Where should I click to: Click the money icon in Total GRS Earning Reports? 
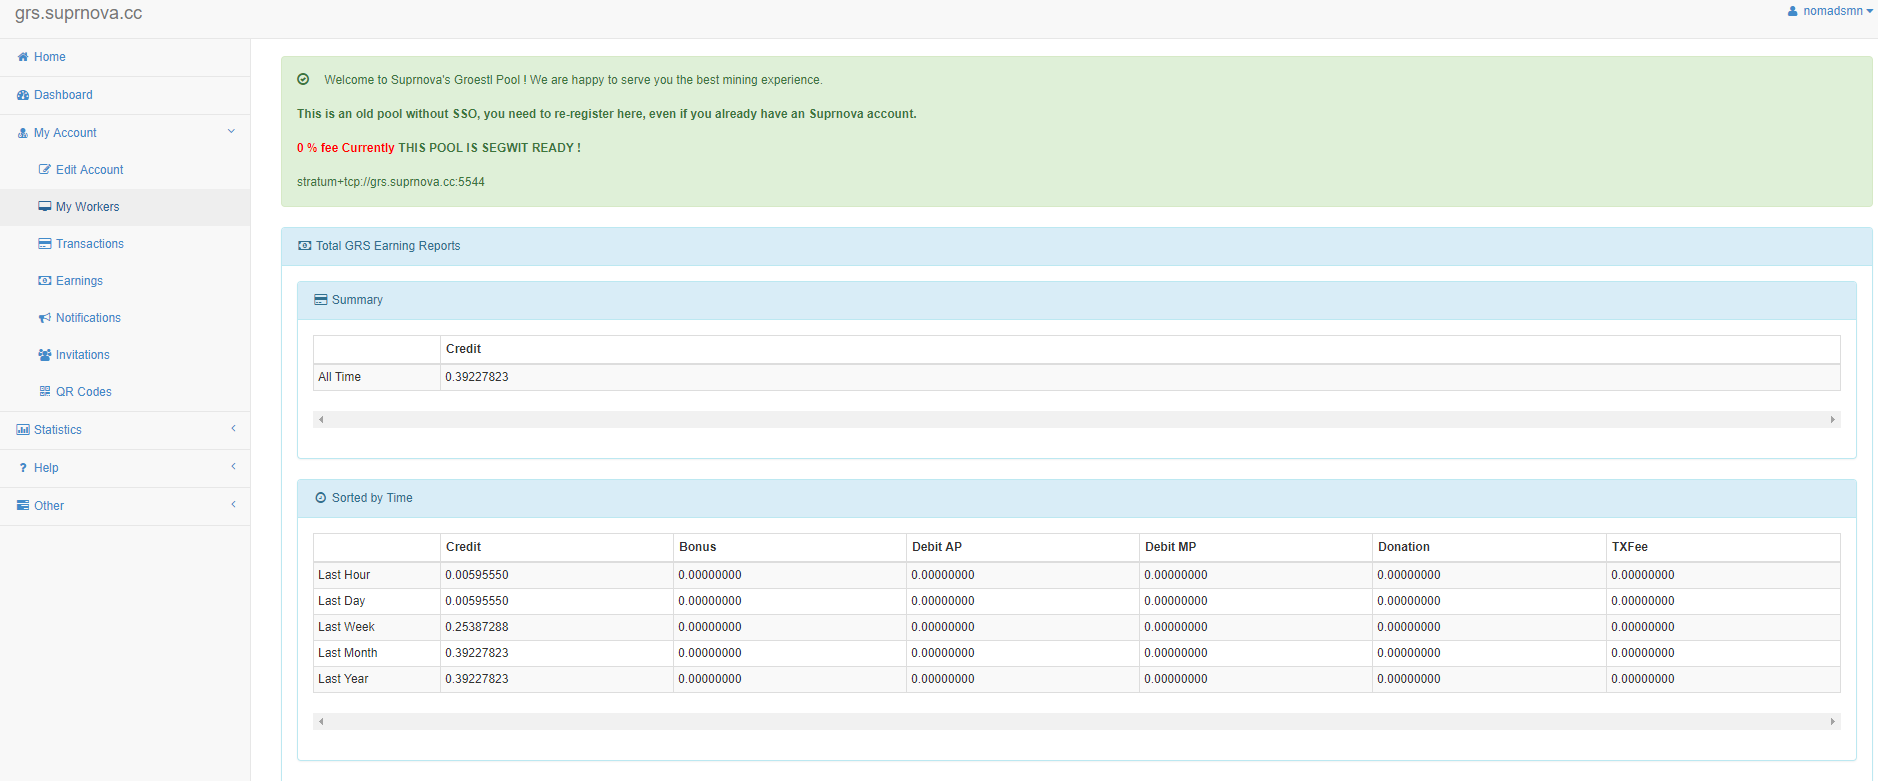pos(304,246)
